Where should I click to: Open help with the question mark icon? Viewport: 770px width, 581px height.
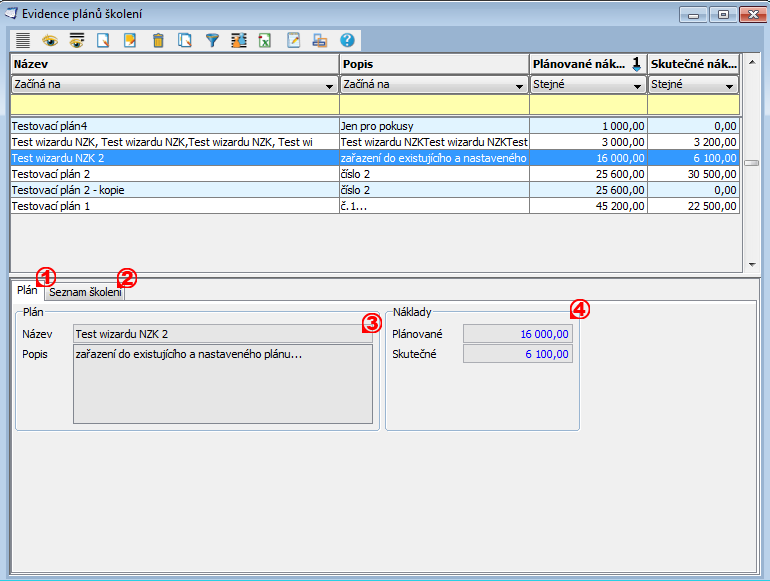pos(347,41)
